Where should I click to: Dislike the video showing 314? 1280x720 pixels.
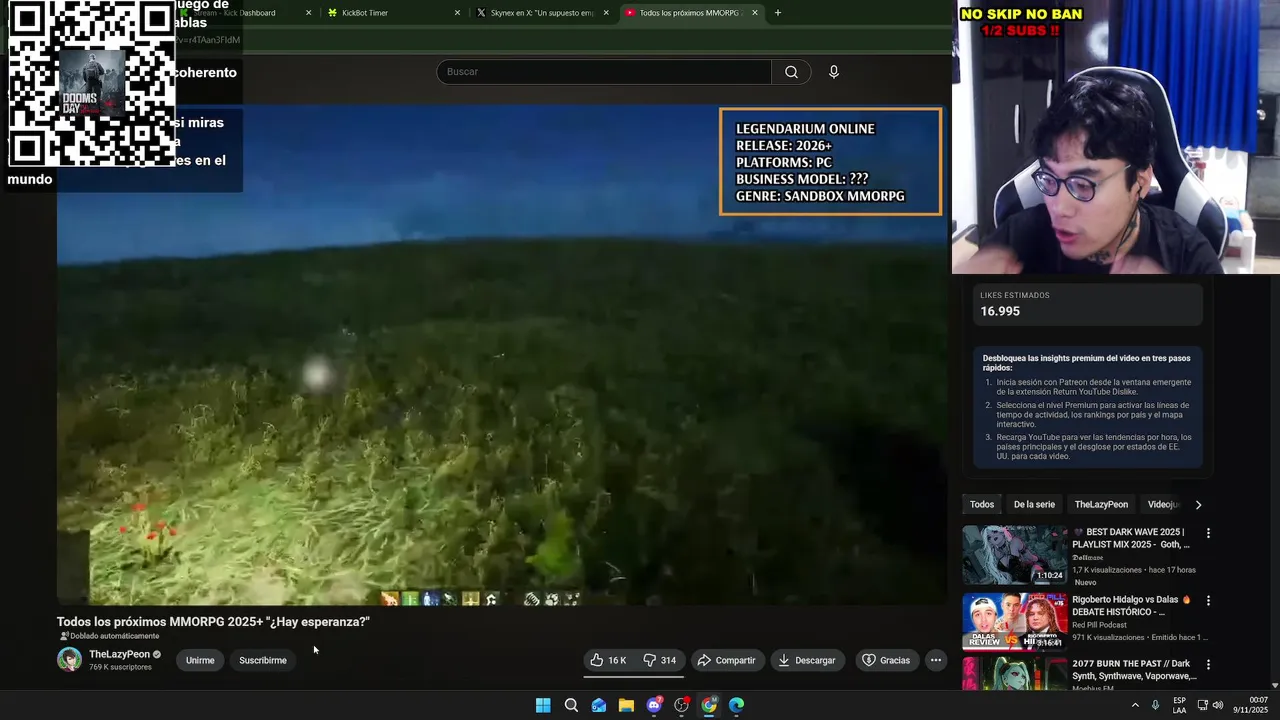click(x=660, y=660)
